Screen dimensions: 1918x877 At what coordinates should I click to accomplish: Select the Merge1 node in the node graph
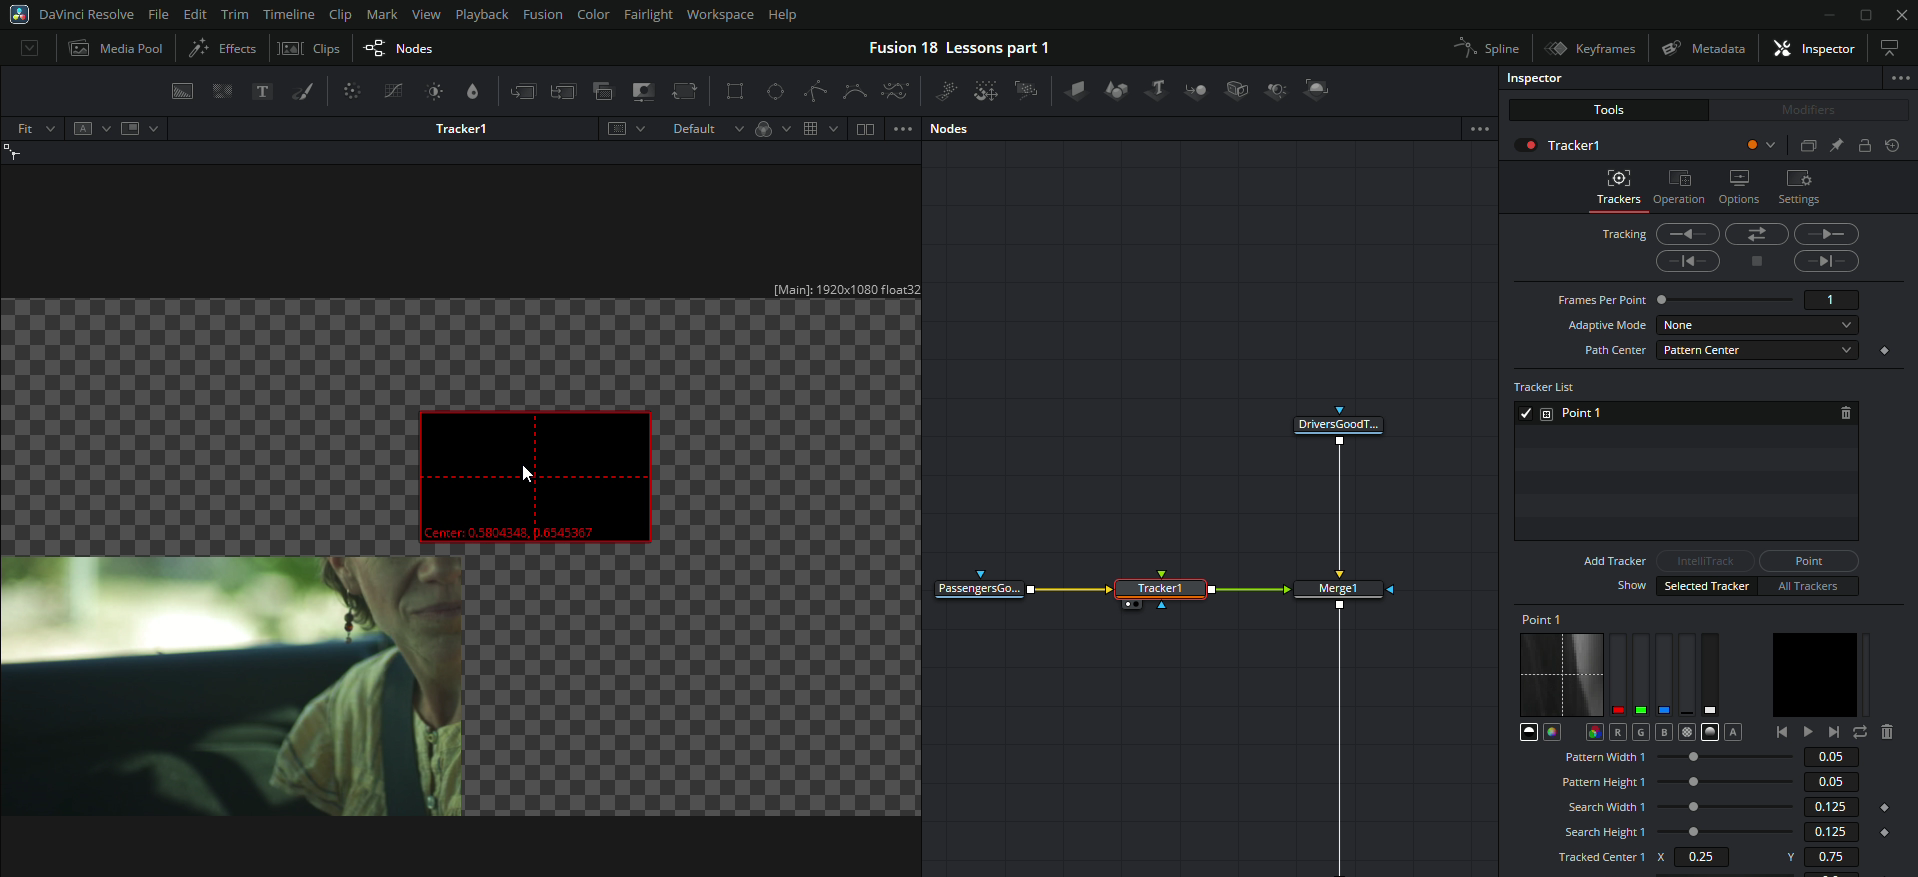click(x=1338, y=588)
